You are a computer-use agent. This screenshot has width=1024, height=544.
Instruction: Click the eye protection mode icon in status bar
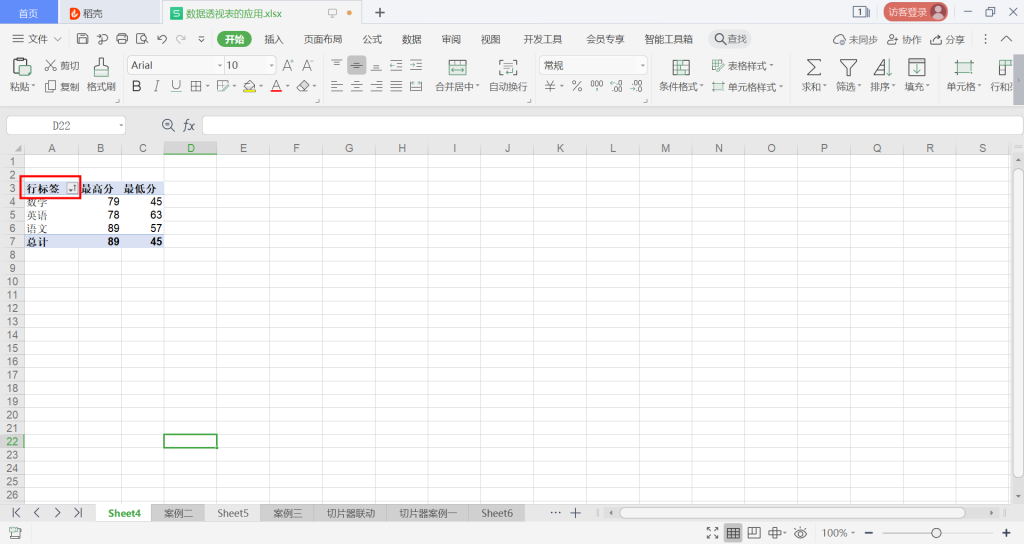[800, 533]
